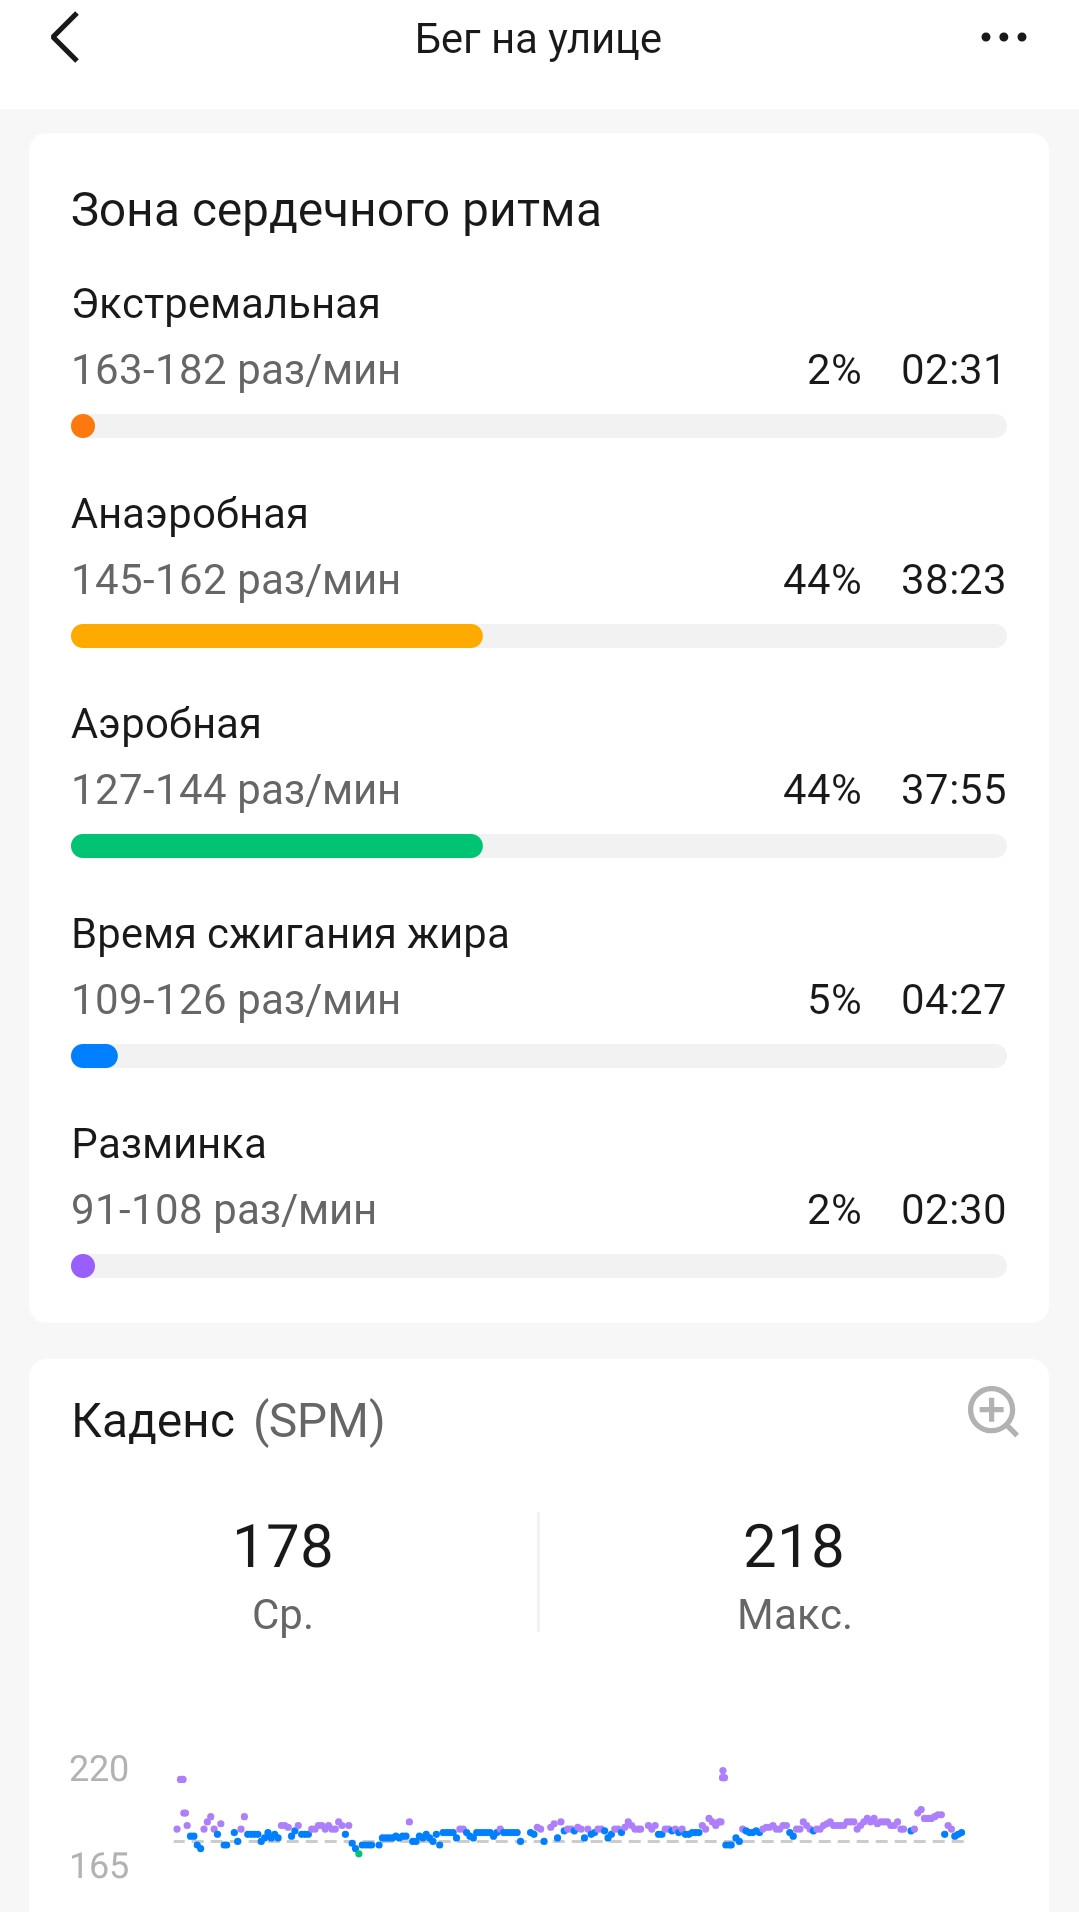Select the "Разминка" zone label
Image resolution: width=1079 pixels, height=1912 pixels.
click(x=169, y=1144)
